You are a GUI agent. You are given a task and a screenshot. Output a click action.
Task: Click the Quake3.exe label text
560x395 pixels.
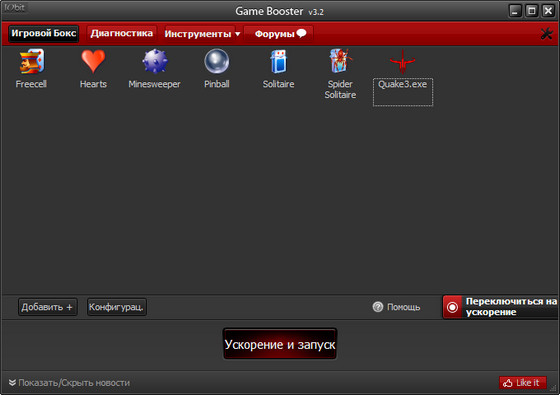(x=402, y=84)
